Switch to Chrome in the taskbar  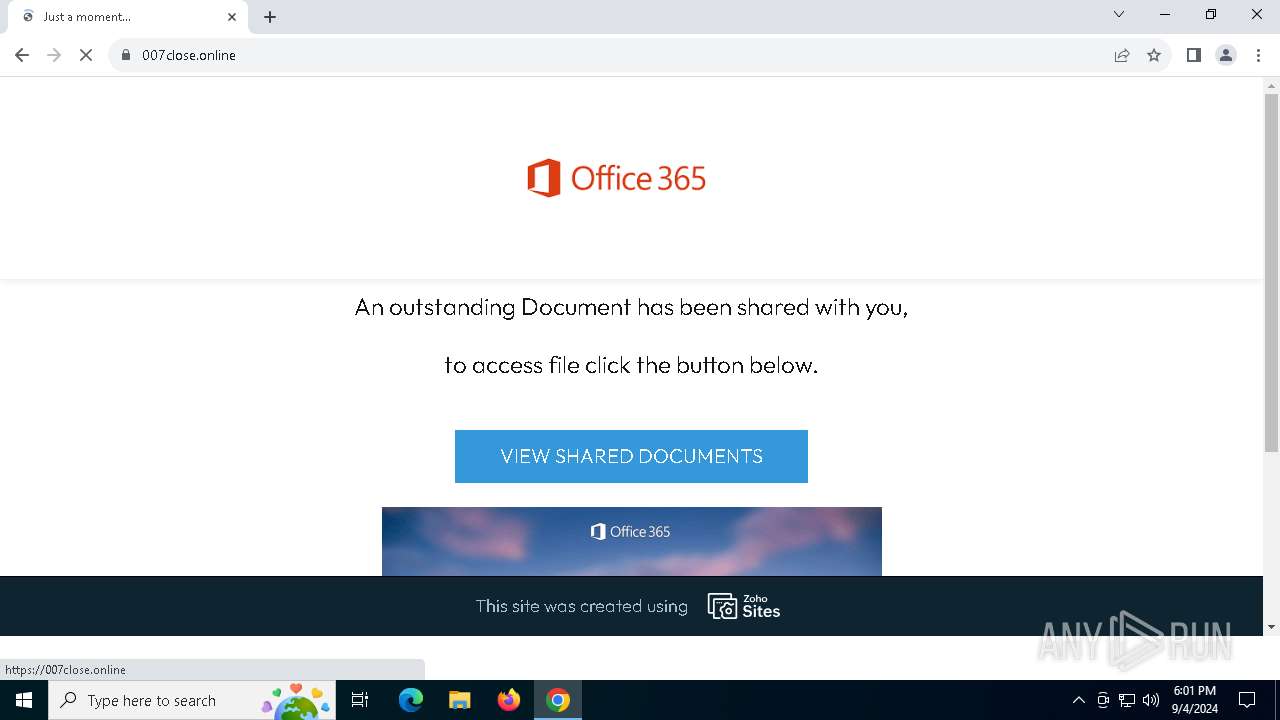tap(558, 700)
